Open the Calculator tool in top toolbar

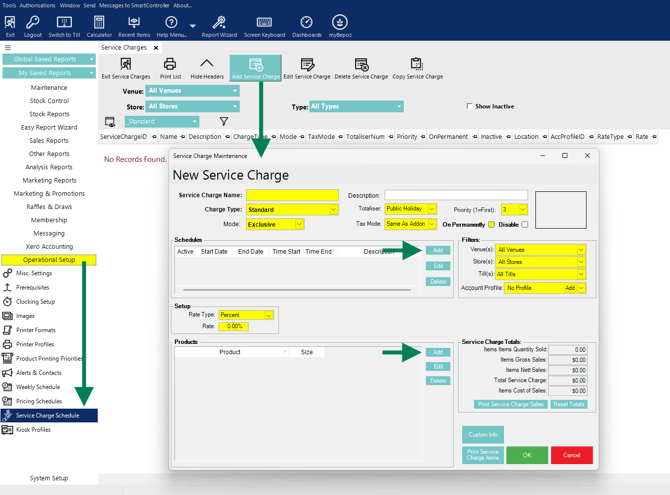[99, 27]
